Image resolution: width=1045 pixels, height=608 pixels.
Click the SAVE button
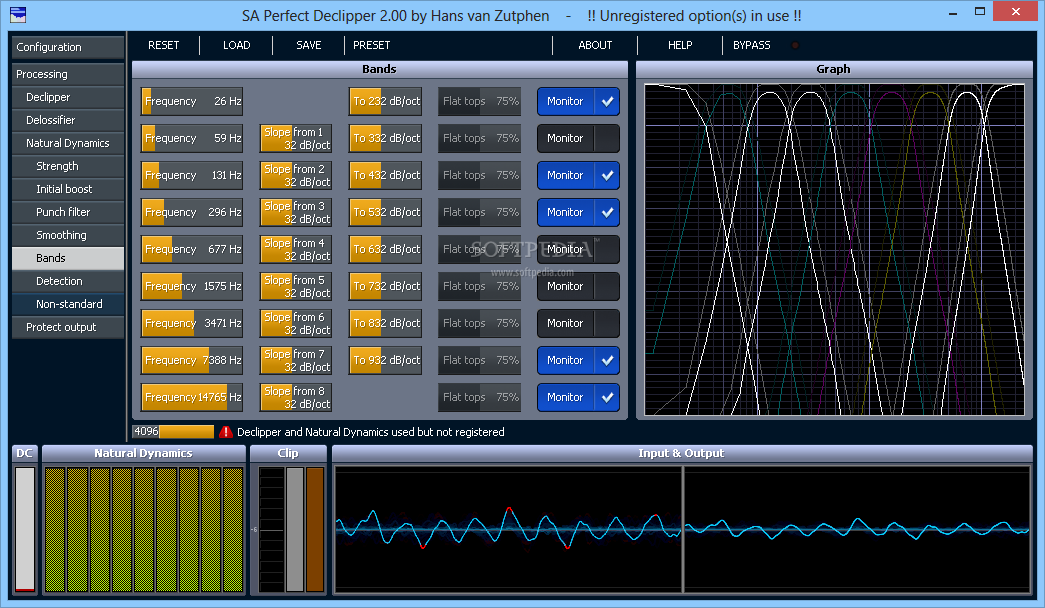[309, 45]
